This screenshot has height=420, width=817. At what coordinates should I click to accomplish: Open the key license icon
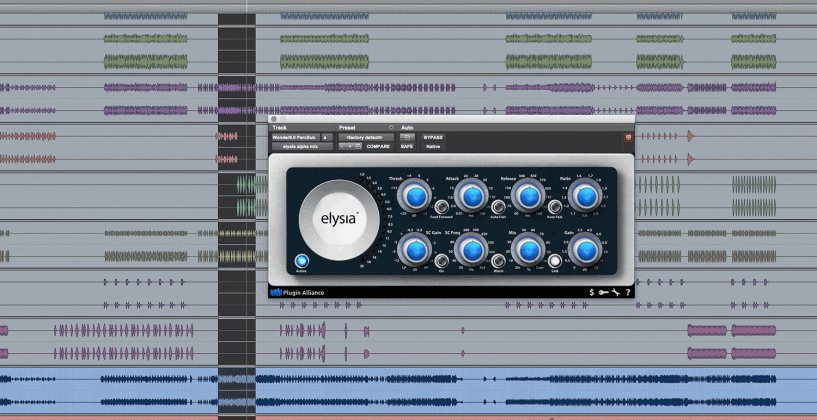604,292
